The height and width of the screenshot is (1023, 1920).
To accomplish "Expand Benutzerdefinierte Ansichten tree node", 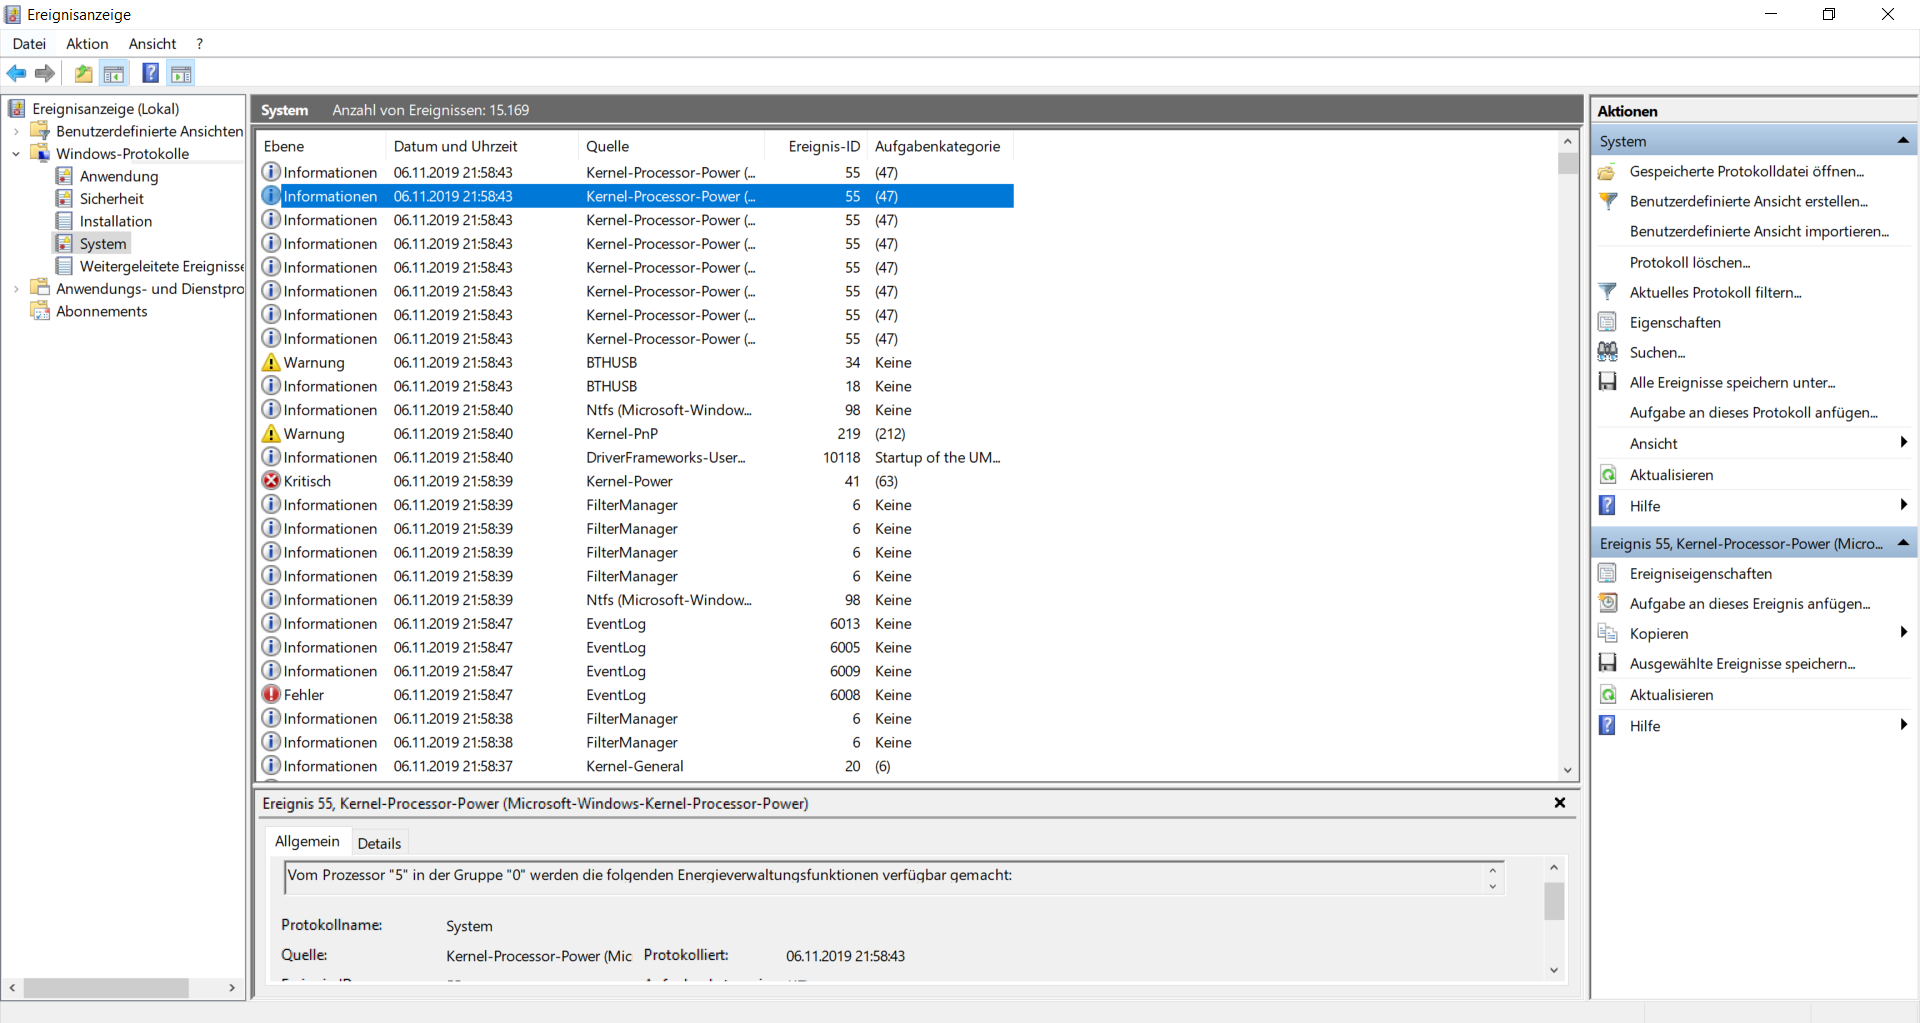I will coord(16,132).
